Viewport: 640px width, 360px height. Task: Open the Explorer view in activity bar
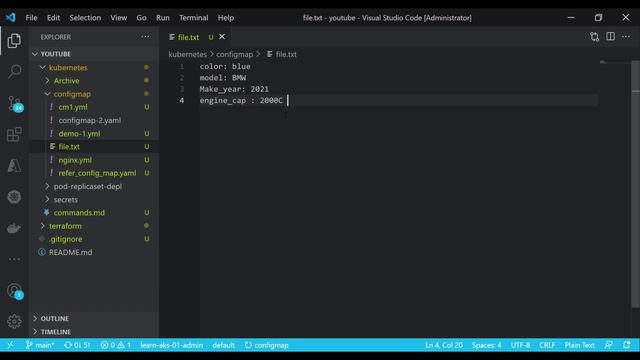pos(14,40)
